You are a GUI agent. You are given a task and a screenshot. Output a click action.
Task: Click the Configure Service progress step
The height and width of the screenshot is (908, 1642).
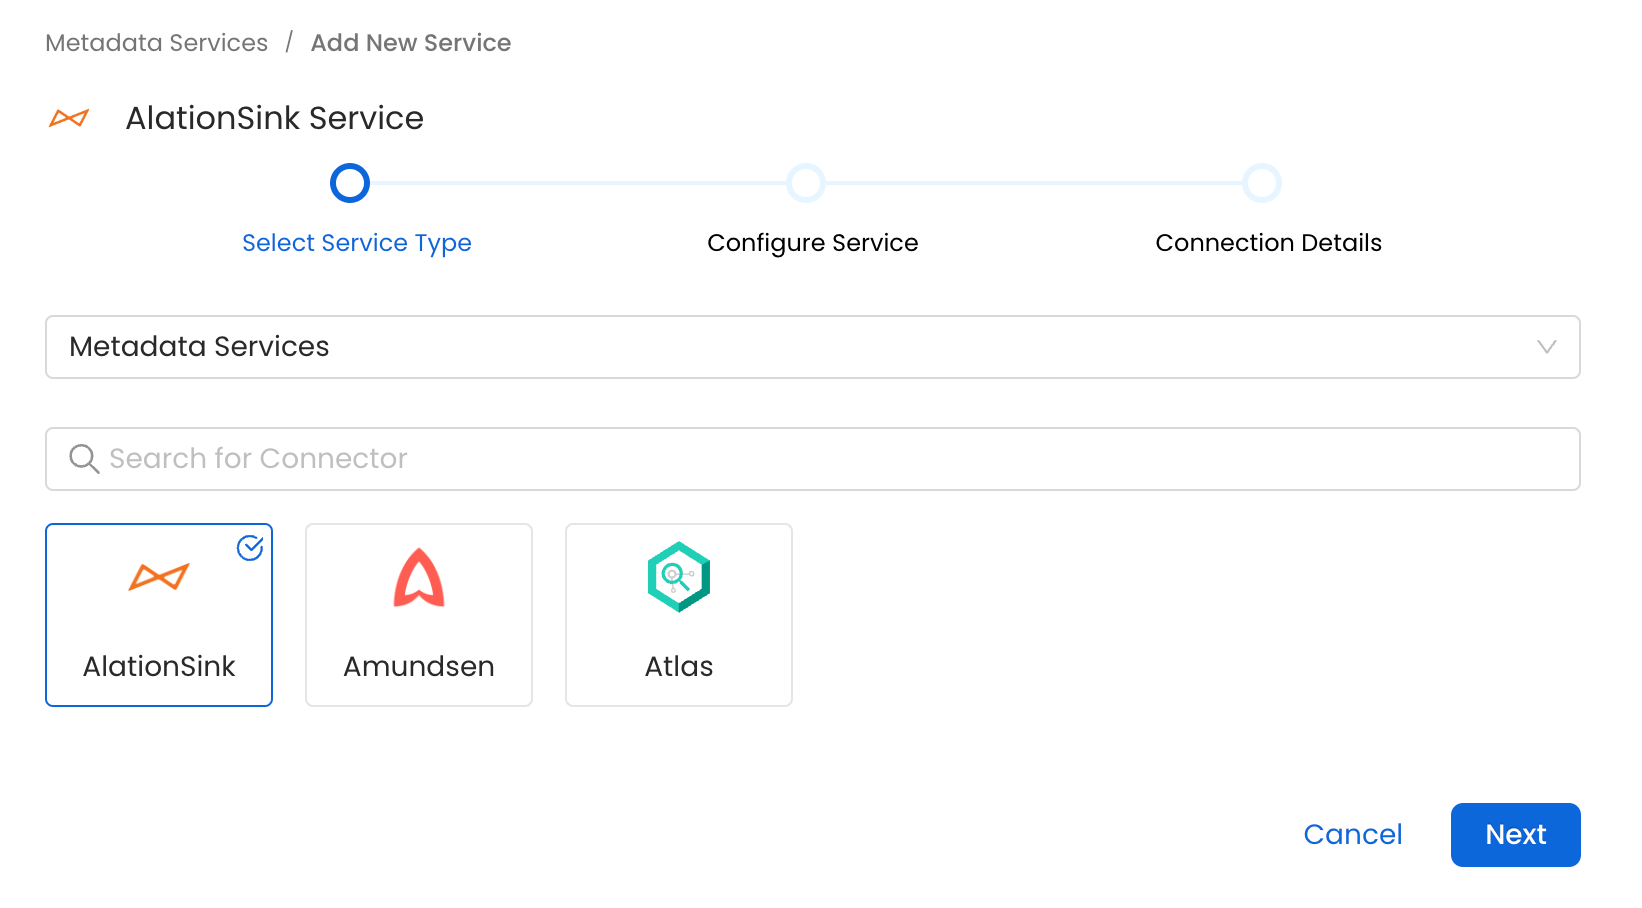pyautogui.click(x=806, y=183)
